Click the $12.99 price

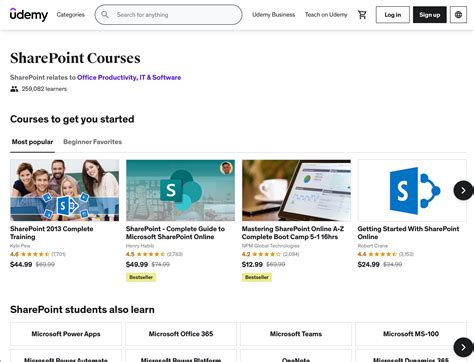[x=252, y=264]
